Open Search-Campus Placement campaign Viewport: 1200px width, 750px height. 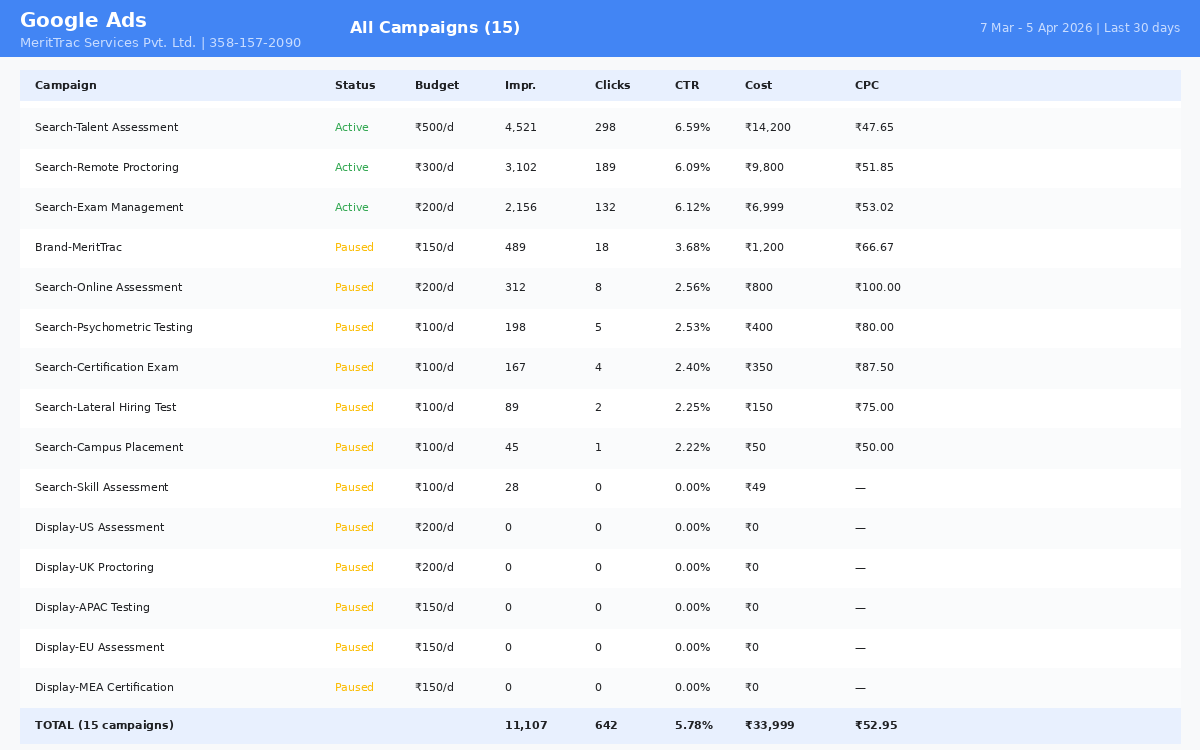[x=109, y=448]
